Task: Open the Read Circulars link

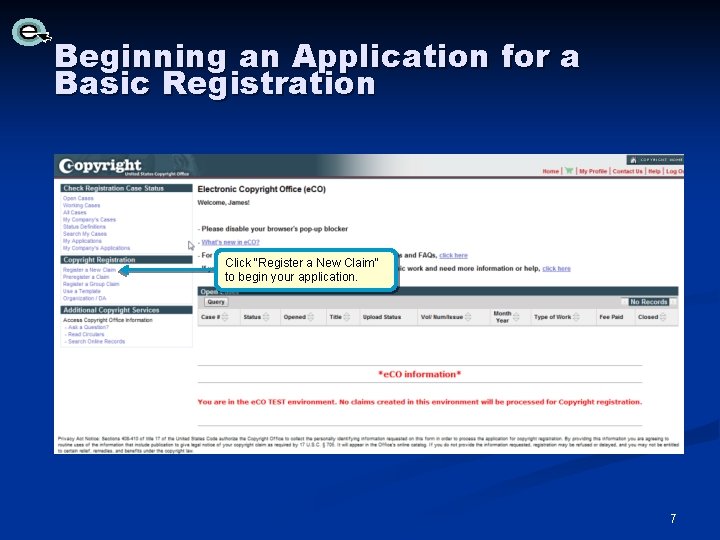Action: click(86, 334)
